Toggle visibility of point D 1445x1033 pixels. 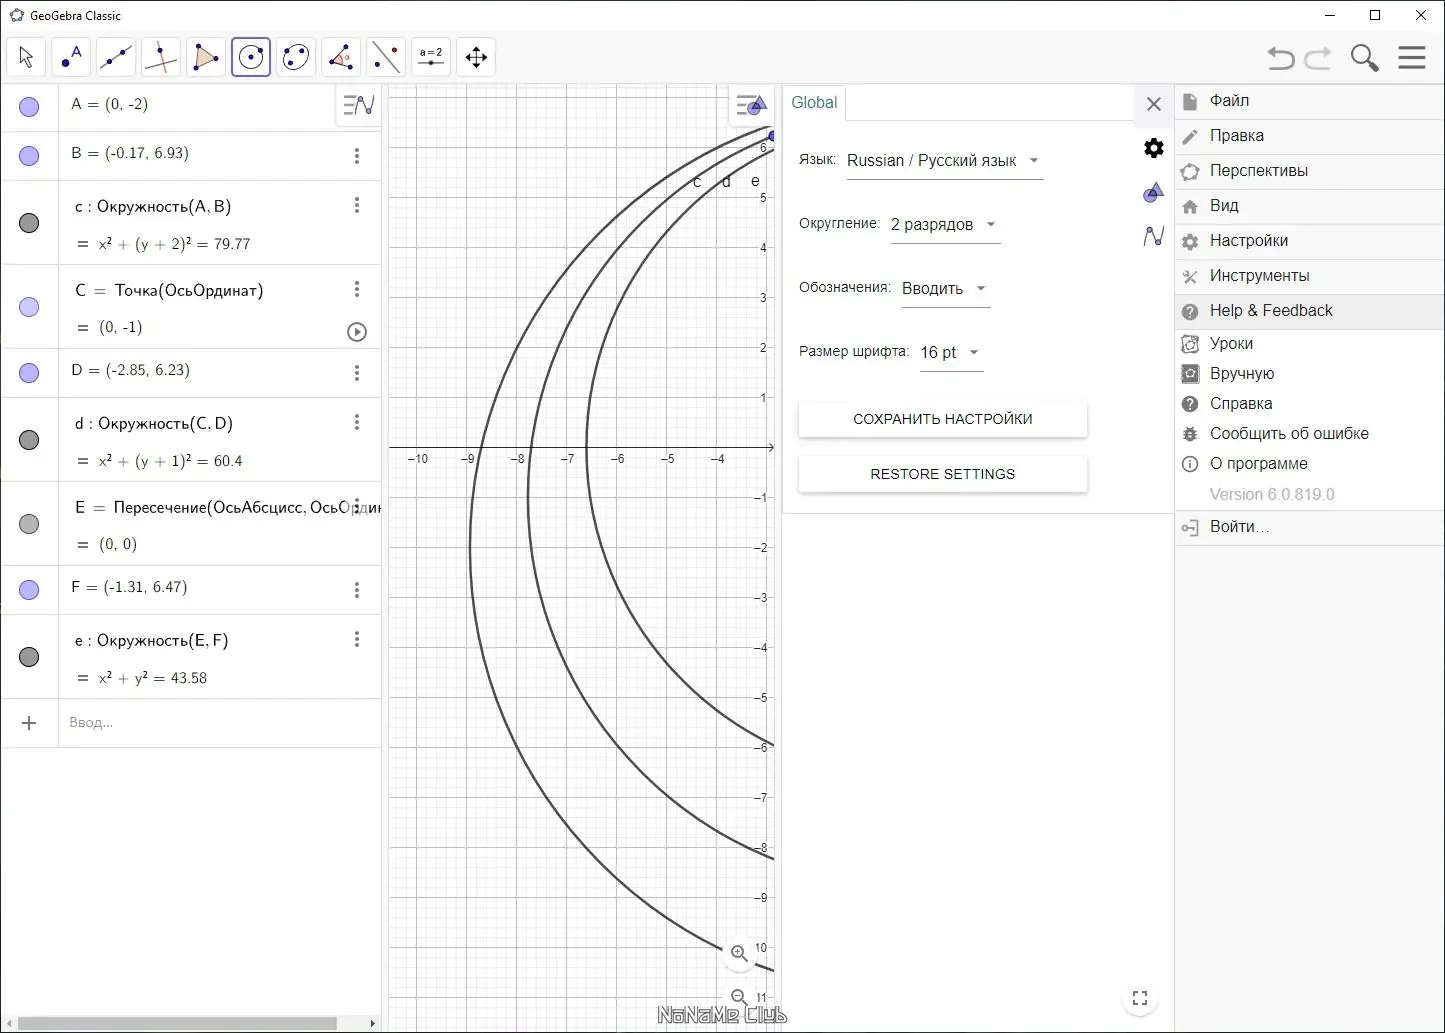(x=29, y=373)
